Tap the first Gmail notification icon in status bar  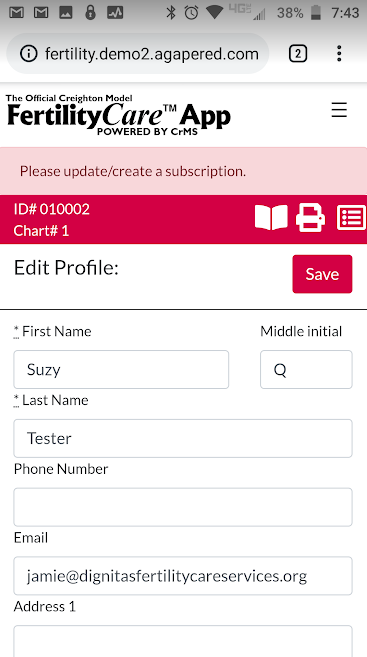click(16, 13)
